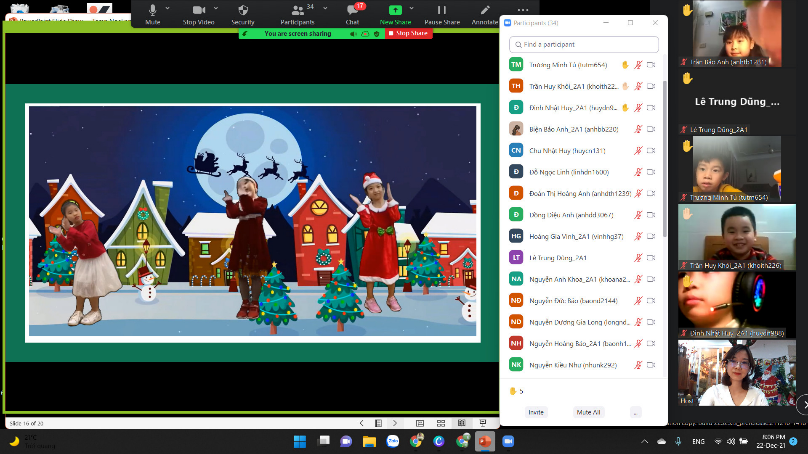
Task: Pause the screen share
Action: (x=441, y=9)
